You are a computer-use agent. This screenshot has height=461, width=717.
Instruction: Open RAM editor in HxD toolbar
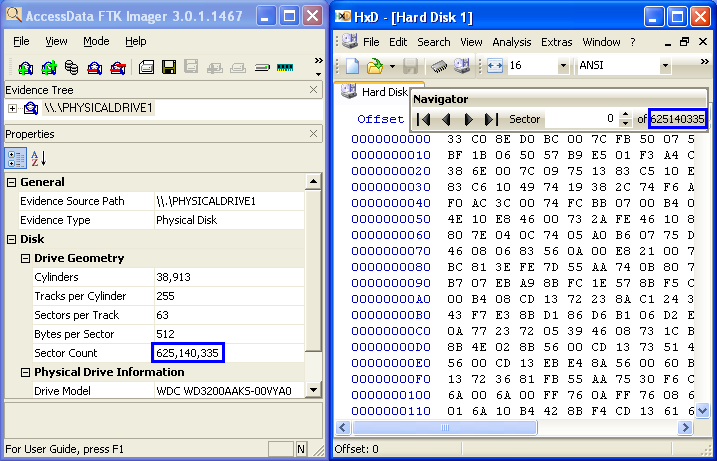[438, 66]
